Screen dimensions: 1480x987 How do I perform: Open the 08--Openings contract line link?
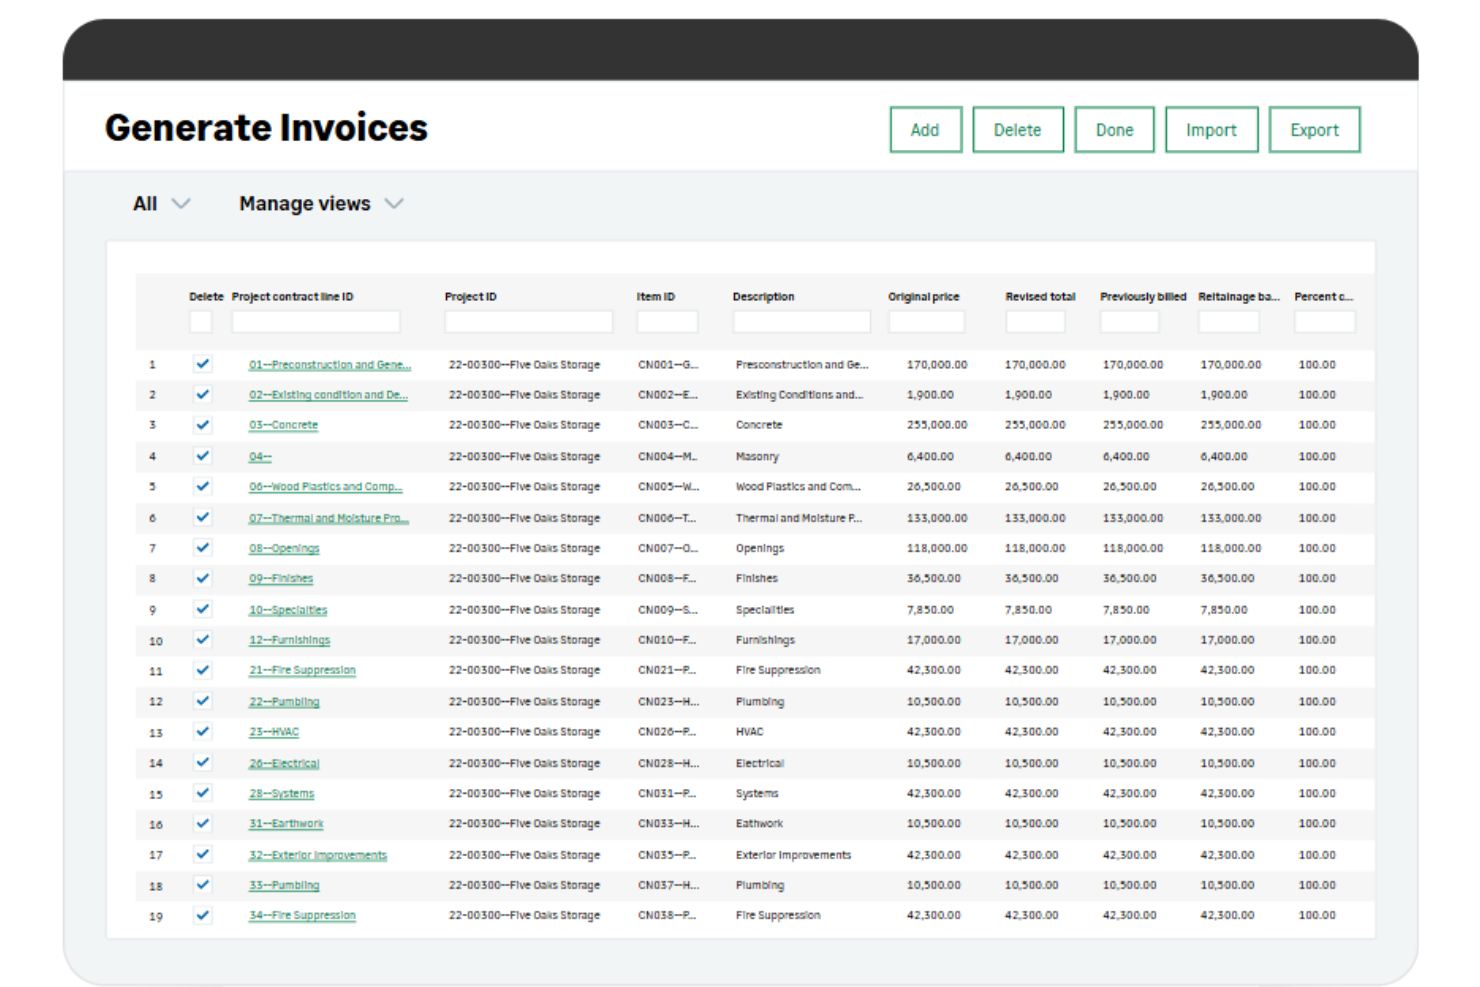click(x=285, y=548)
